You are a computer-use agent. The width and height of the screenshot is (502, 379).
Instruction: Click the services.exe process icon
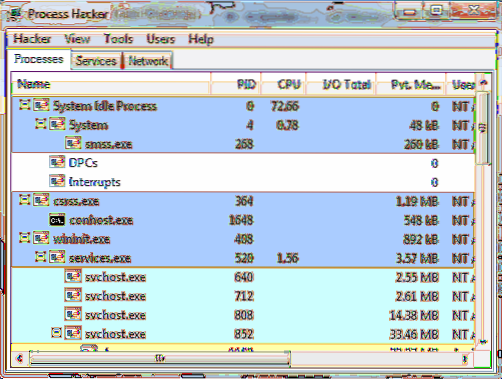(57, 258)
